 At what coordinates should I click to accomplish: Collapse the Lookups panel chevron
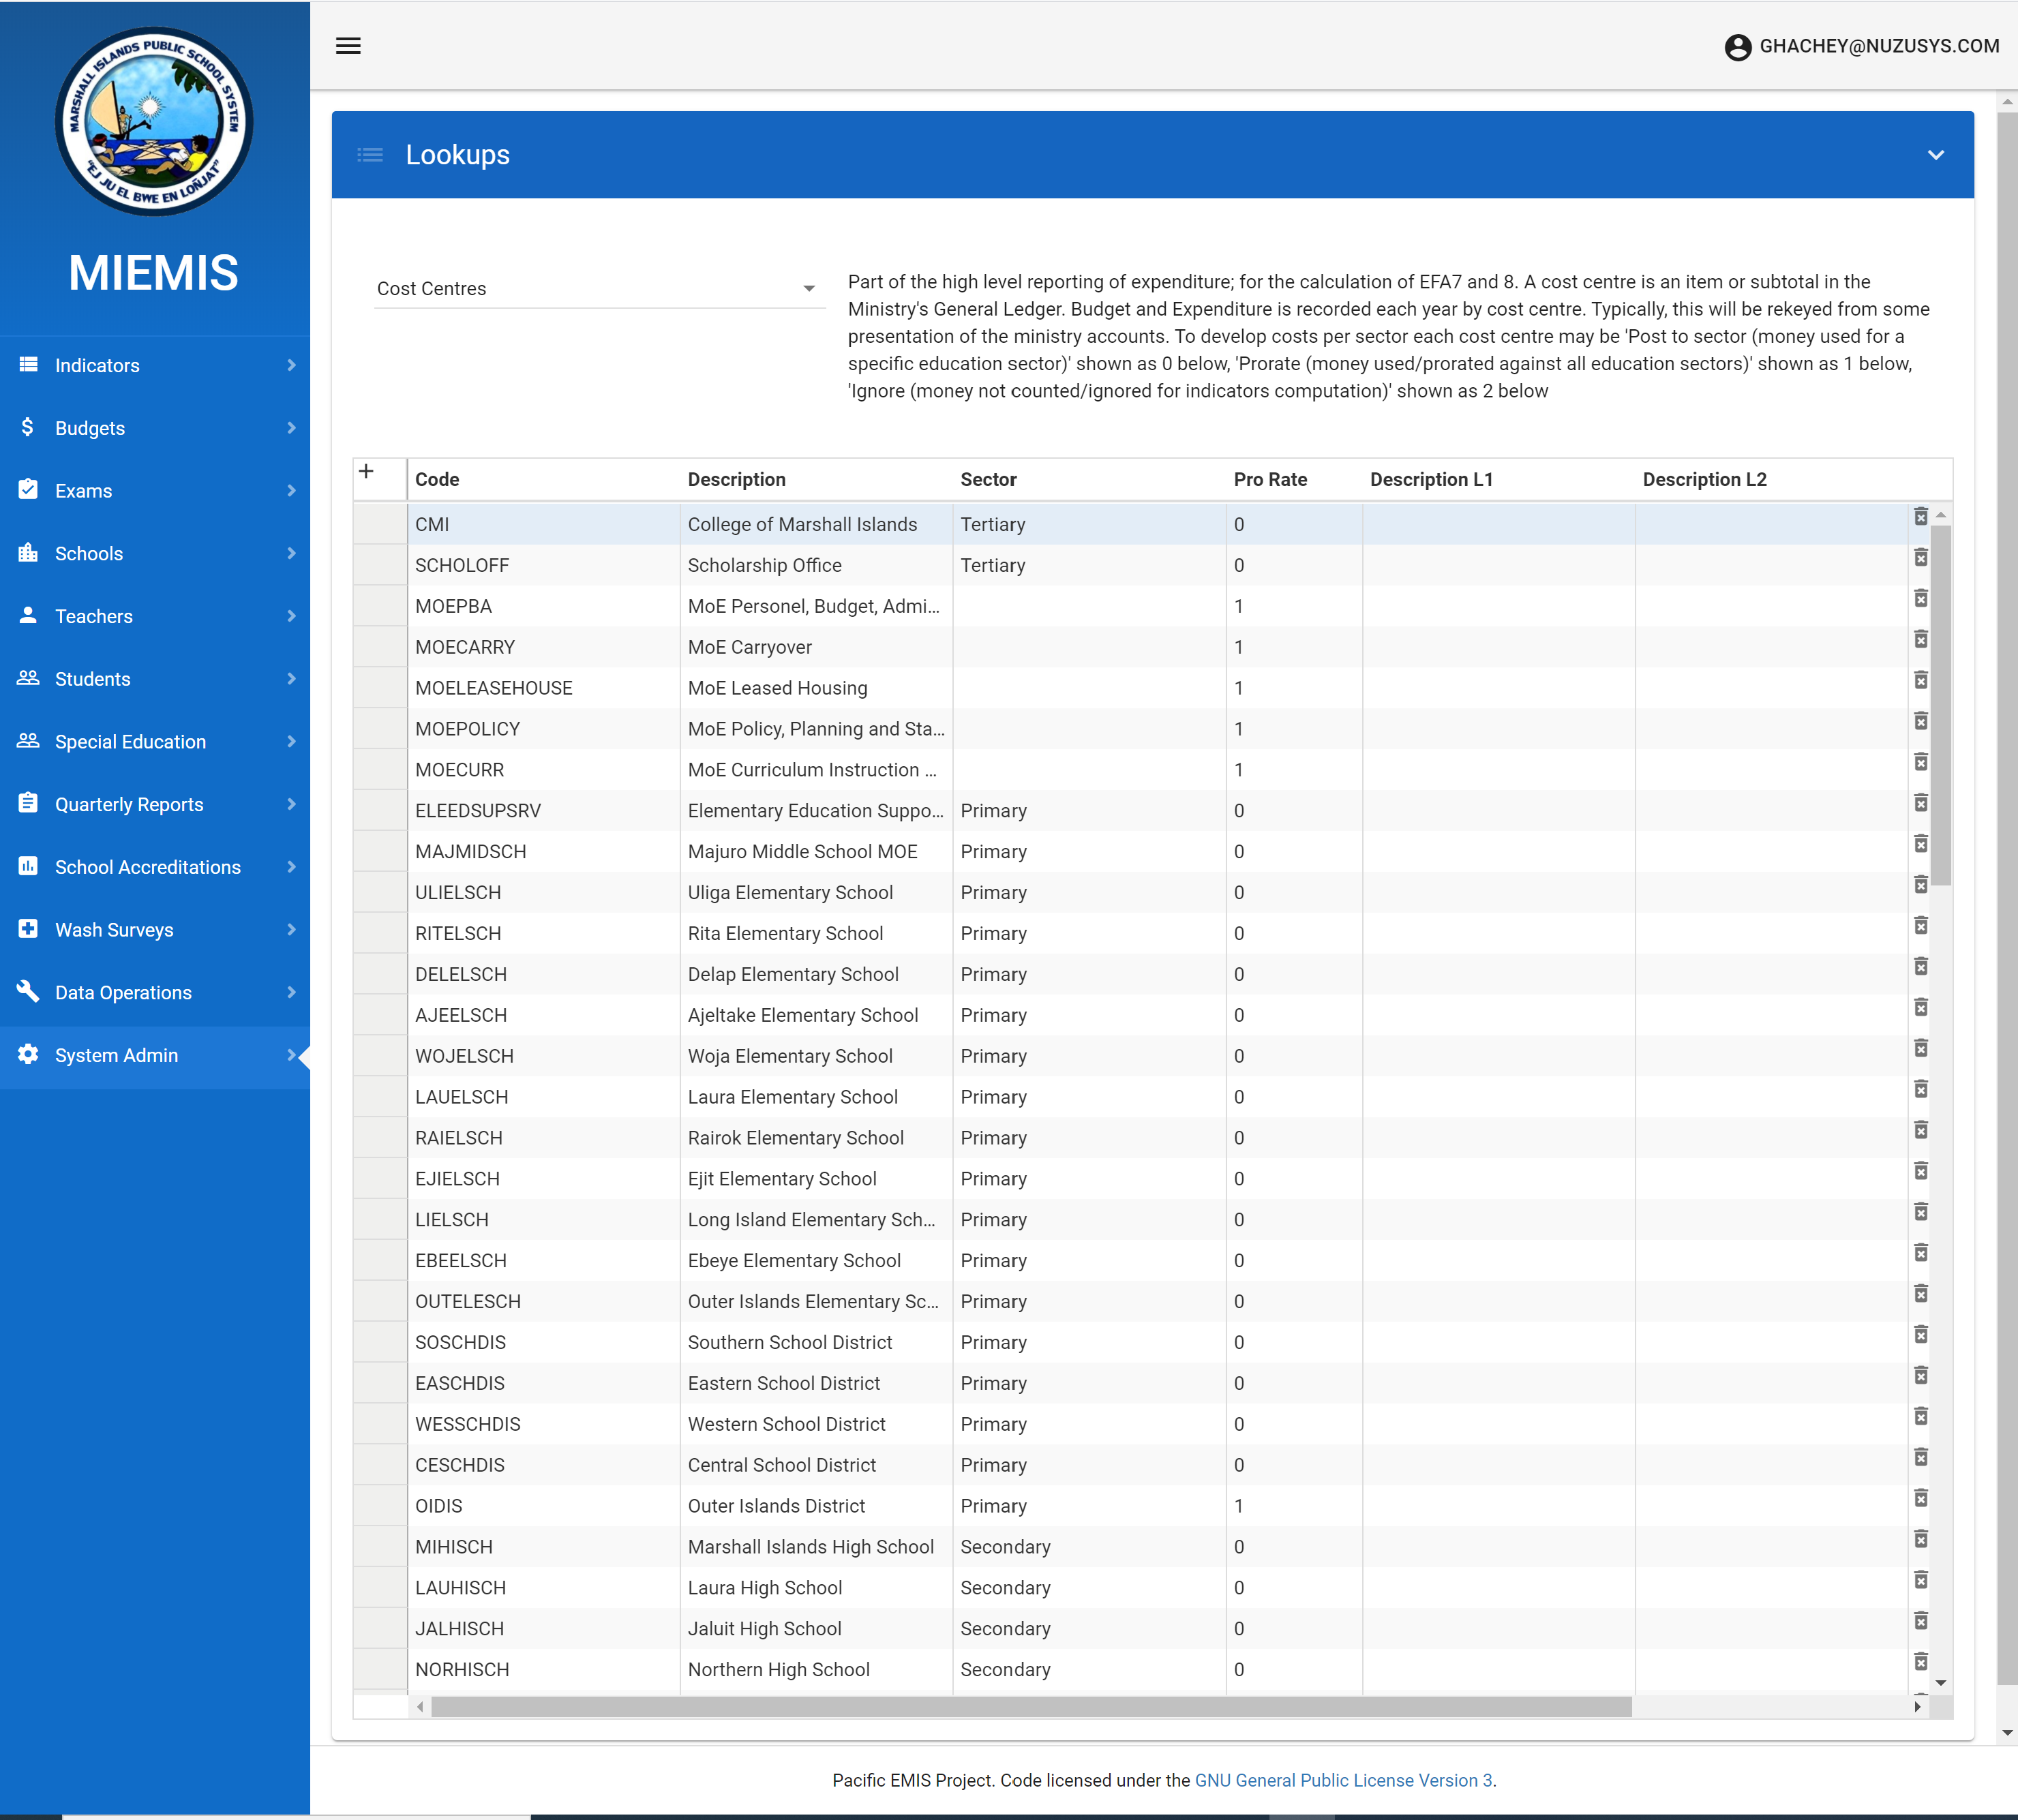tap(1935, 155)
